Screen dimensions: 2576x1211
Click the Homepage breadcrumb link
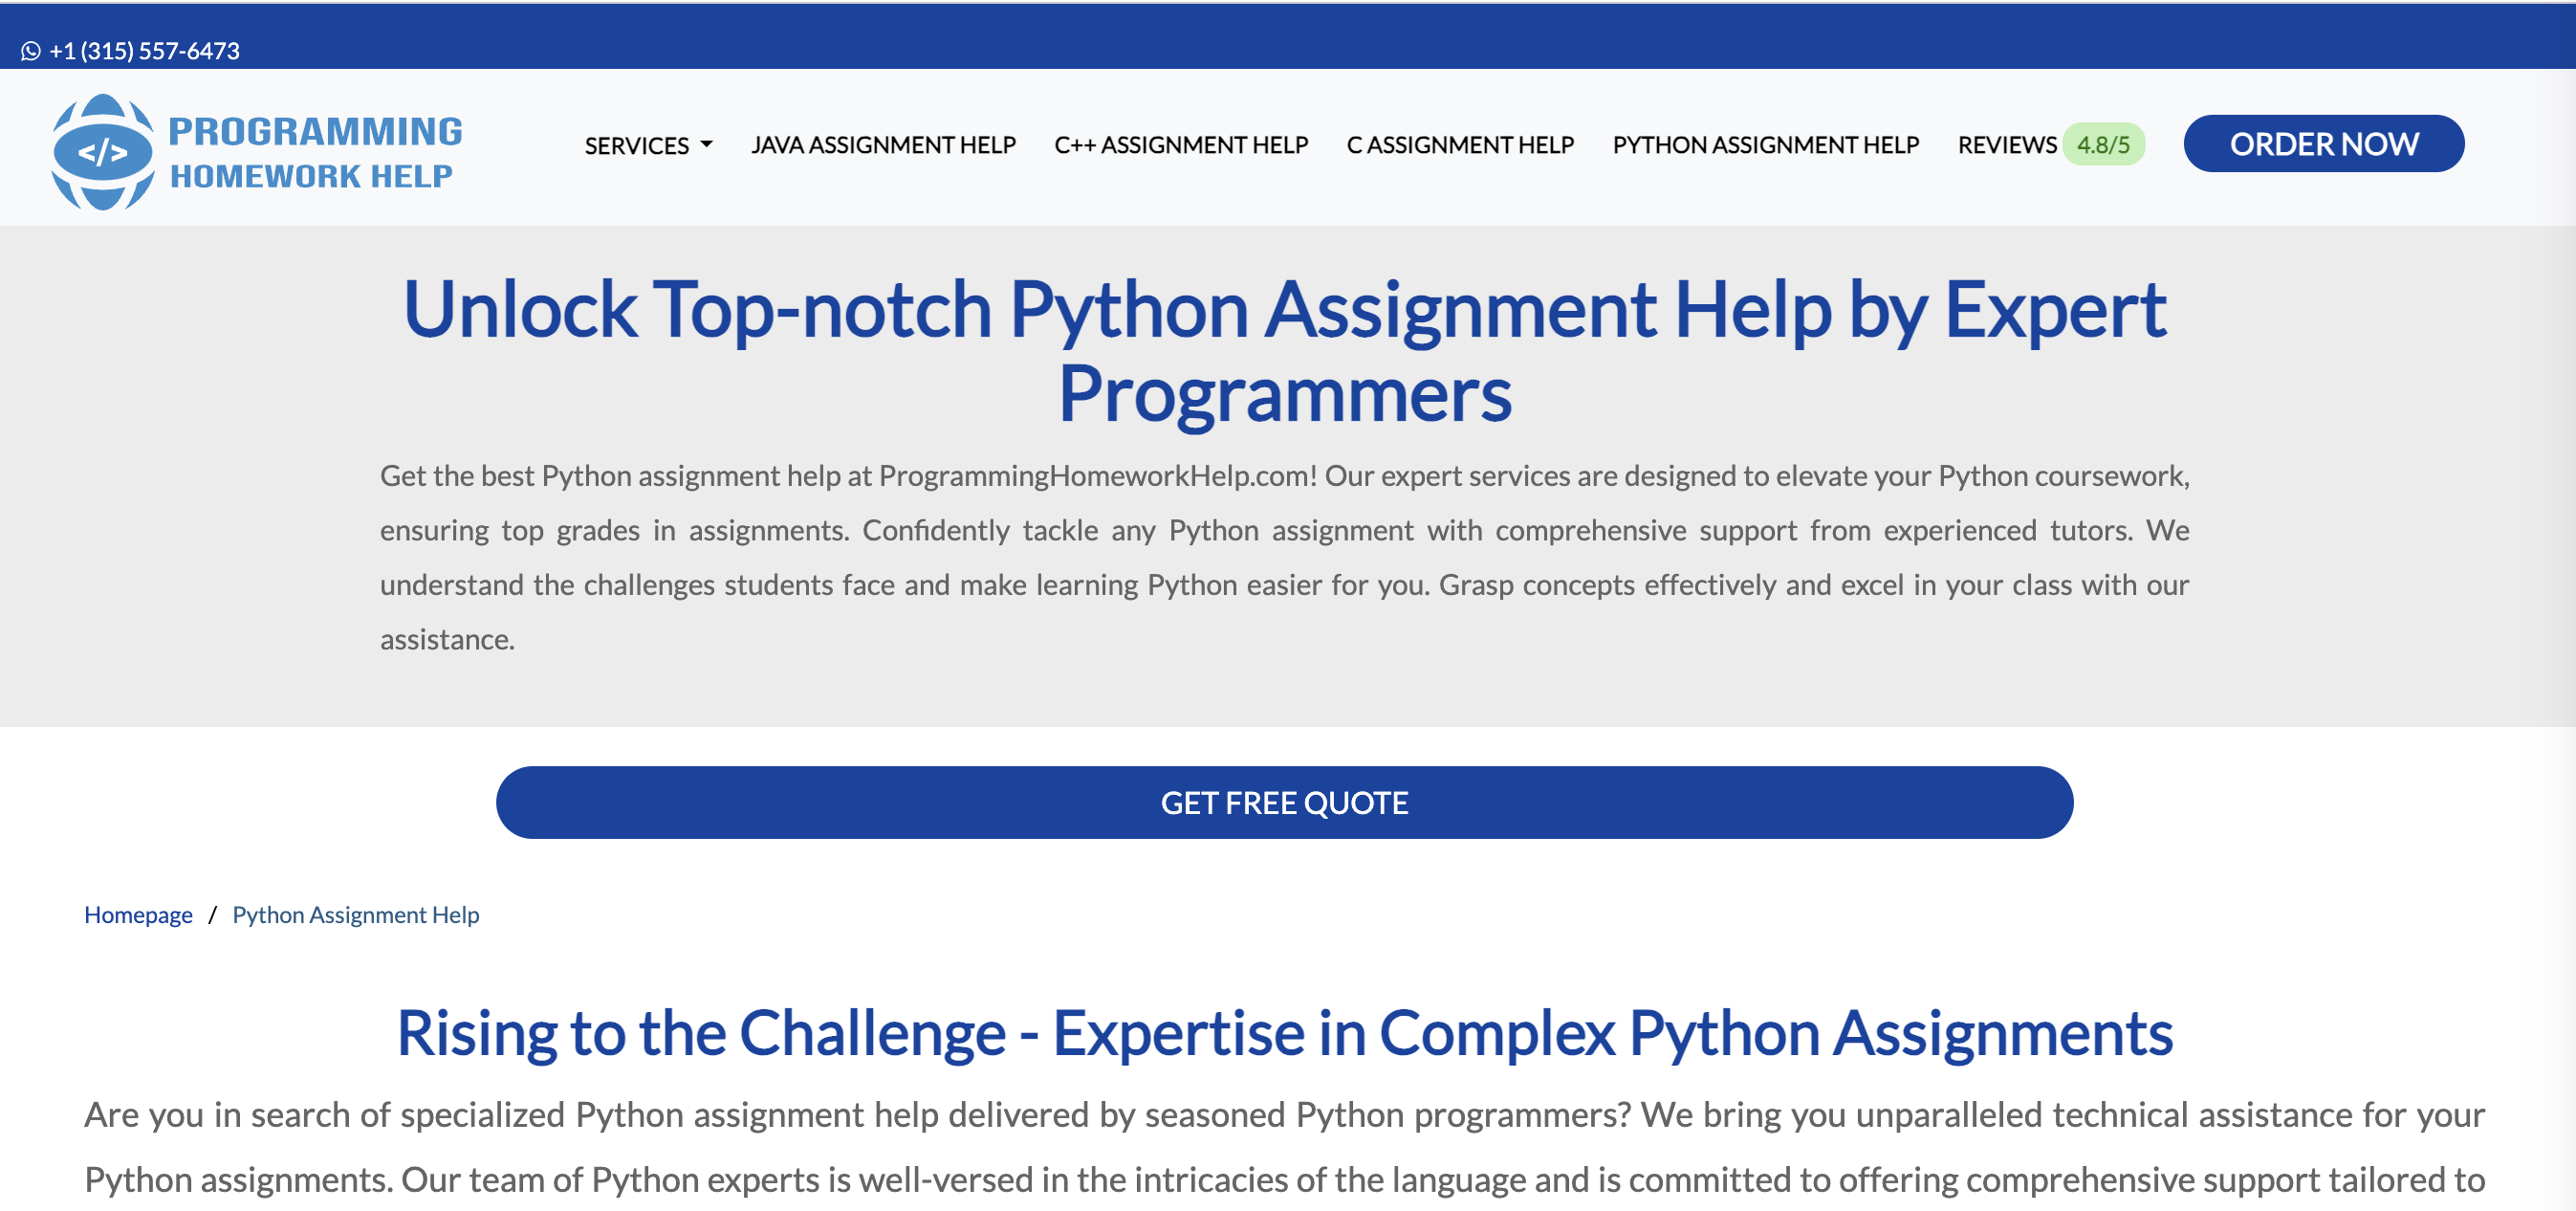coord(138,914)
